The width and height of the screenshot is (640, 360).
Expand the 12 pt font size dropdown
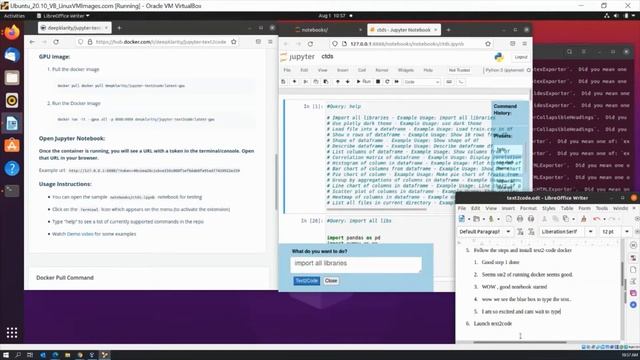(x=627, y=232)
